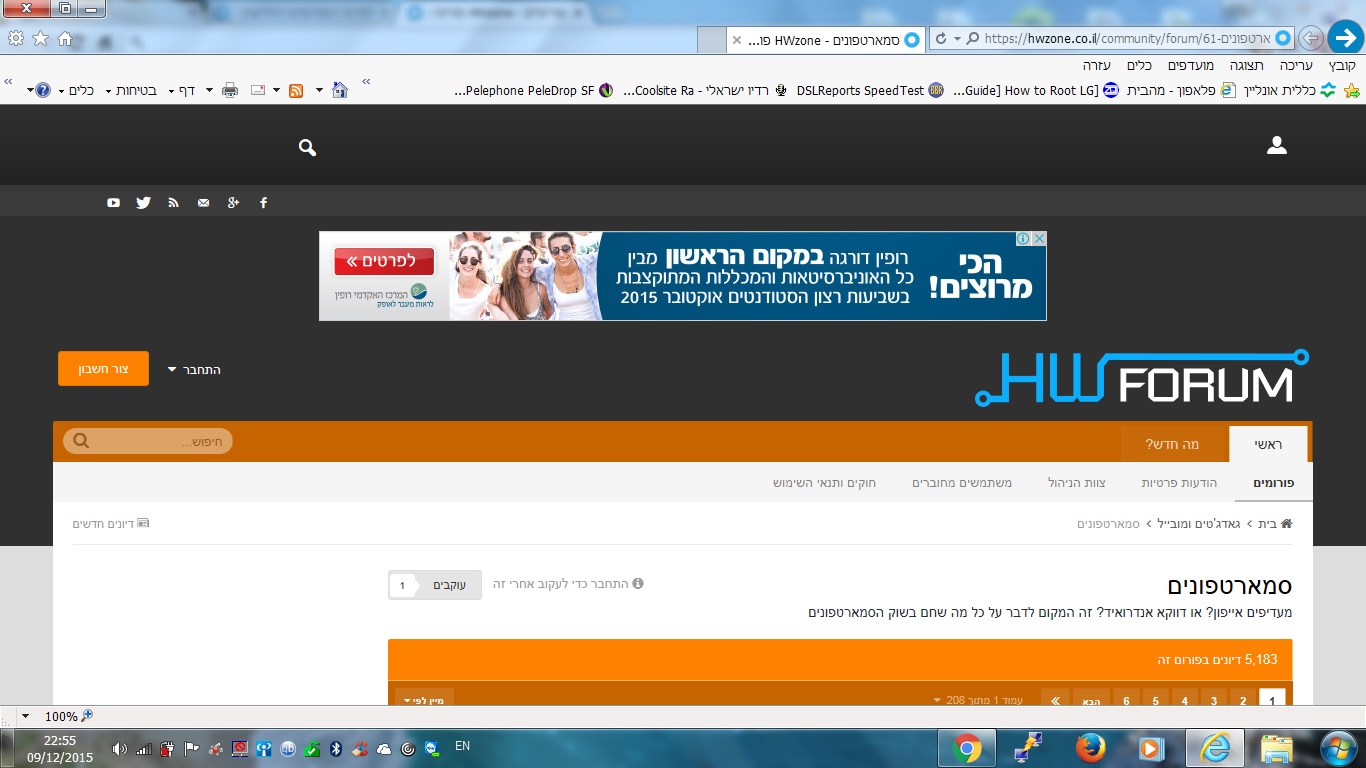
Task: Open the zoom level 100% dropdown arrow
Action: (25, 716)
